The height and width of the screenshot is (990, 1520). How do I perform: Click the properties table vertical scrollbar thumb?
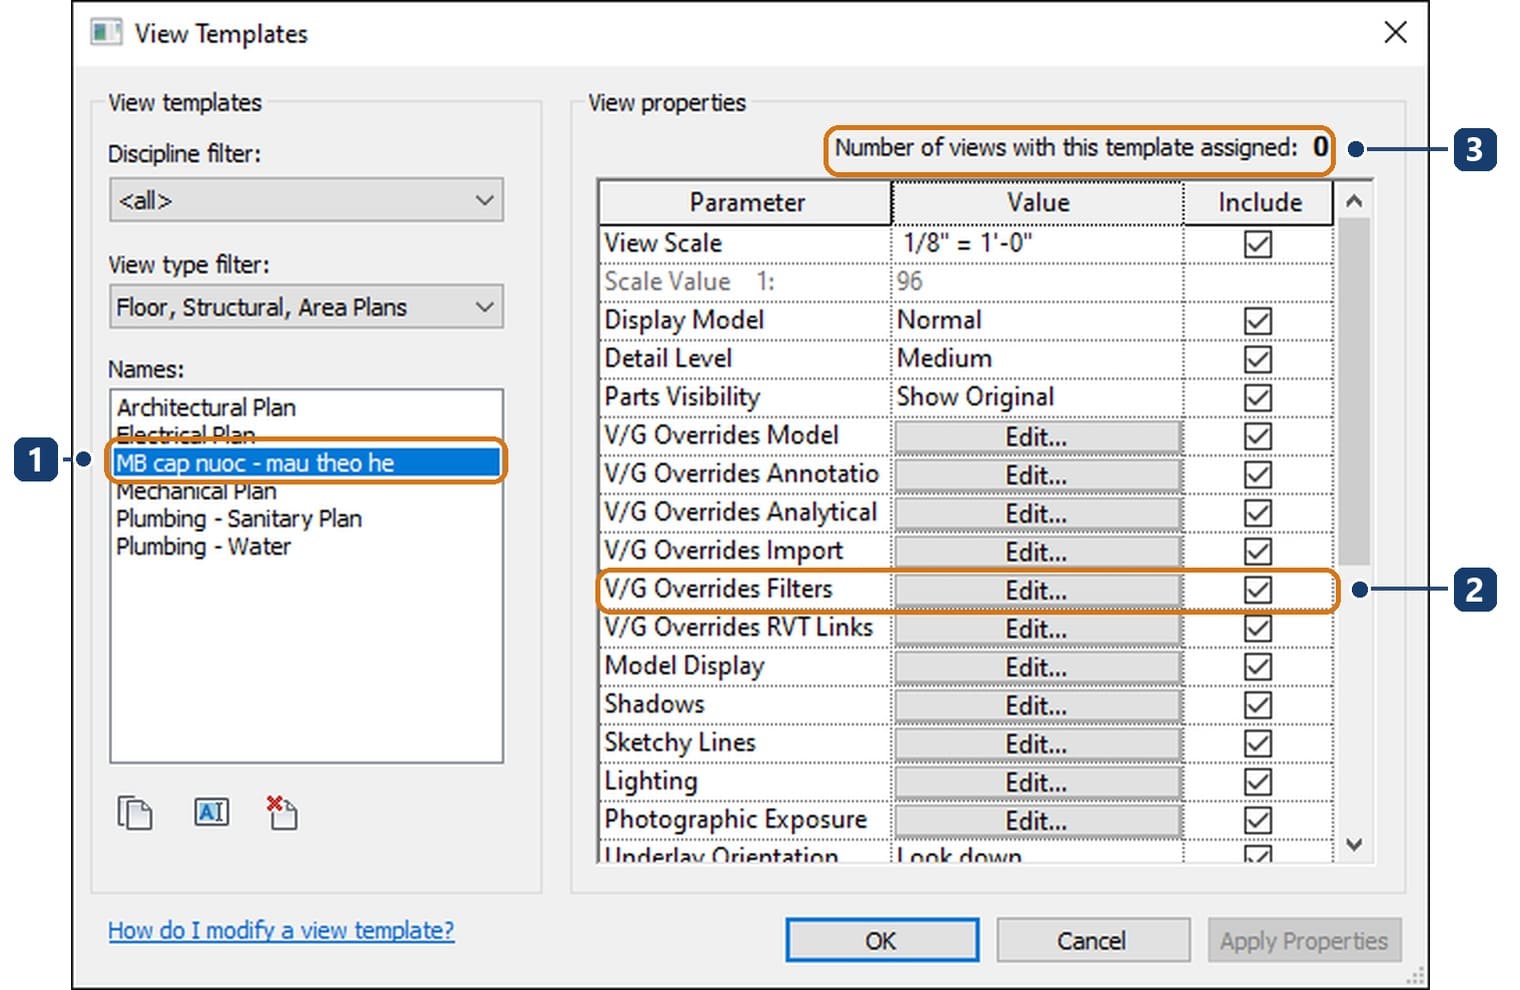(1354, 390)
